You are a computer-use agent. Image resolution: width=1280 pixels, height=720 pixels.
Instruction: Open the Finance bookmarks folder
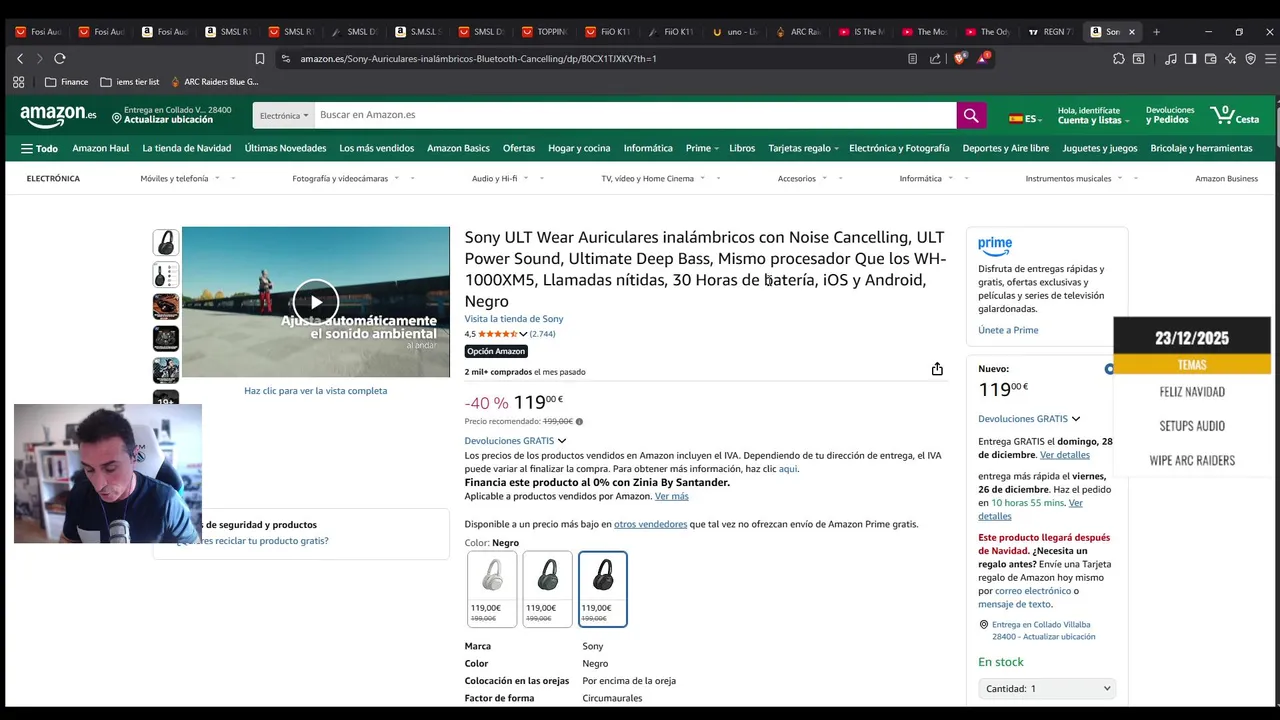pyautogui.click(x=67, y=82)
